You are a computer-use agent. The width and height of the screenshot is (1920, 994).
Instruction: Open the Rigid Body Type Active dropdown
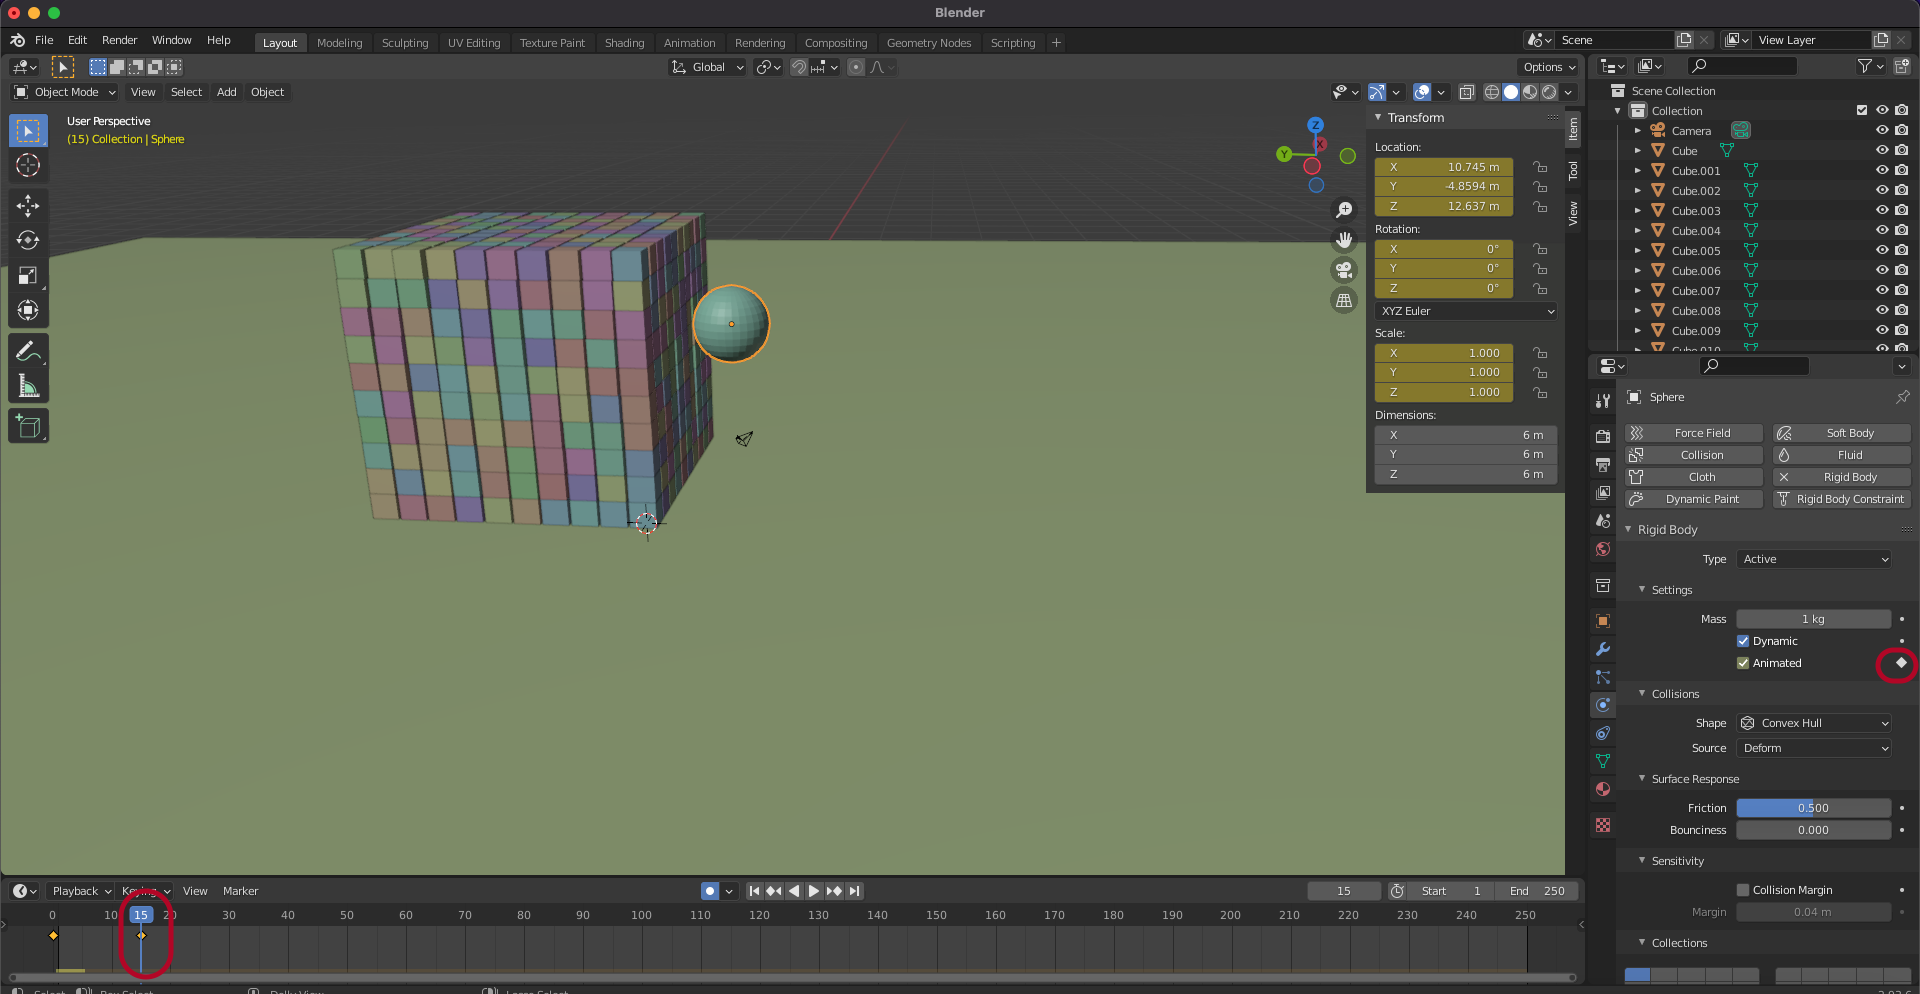click(x=1814, y=559)
